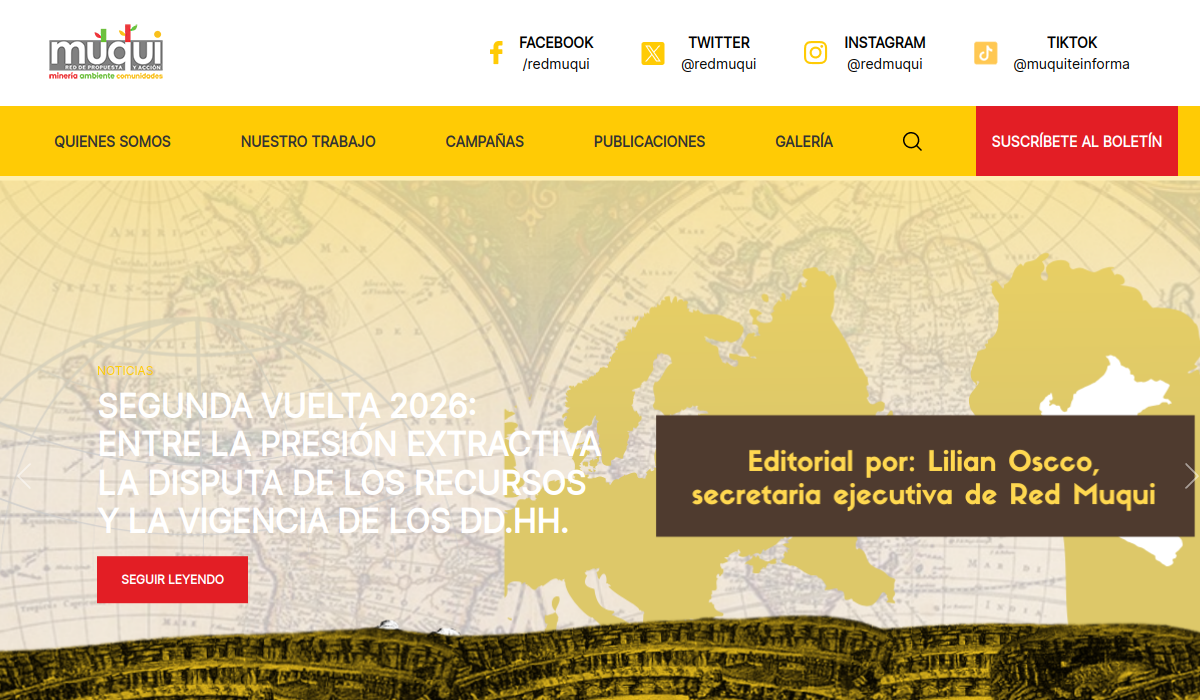The width and height of the screenshot is (1200, 700).
Task: Go to next slide arrow
Action: pos(1190,476)
